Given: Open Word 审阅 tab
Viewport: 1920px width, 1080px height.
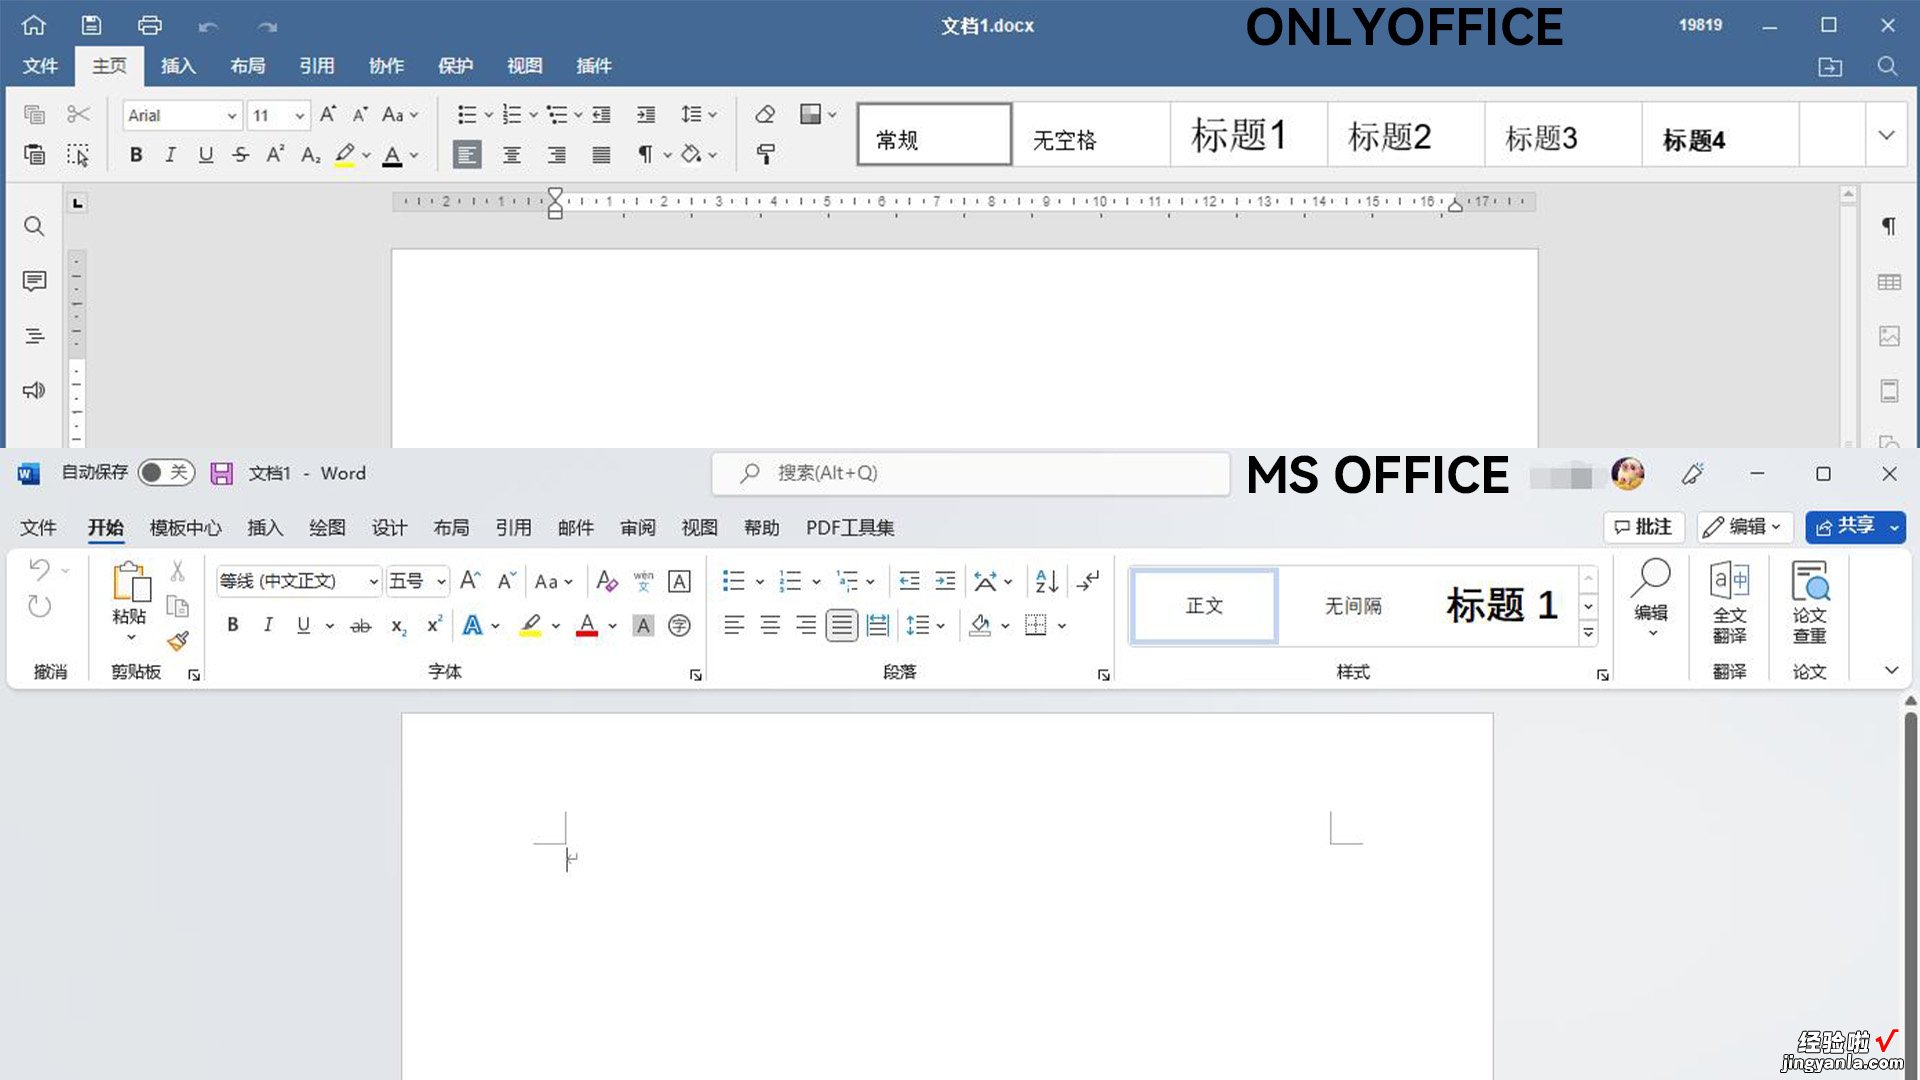Looking at the screenshot, I should [x=637, y=528].
